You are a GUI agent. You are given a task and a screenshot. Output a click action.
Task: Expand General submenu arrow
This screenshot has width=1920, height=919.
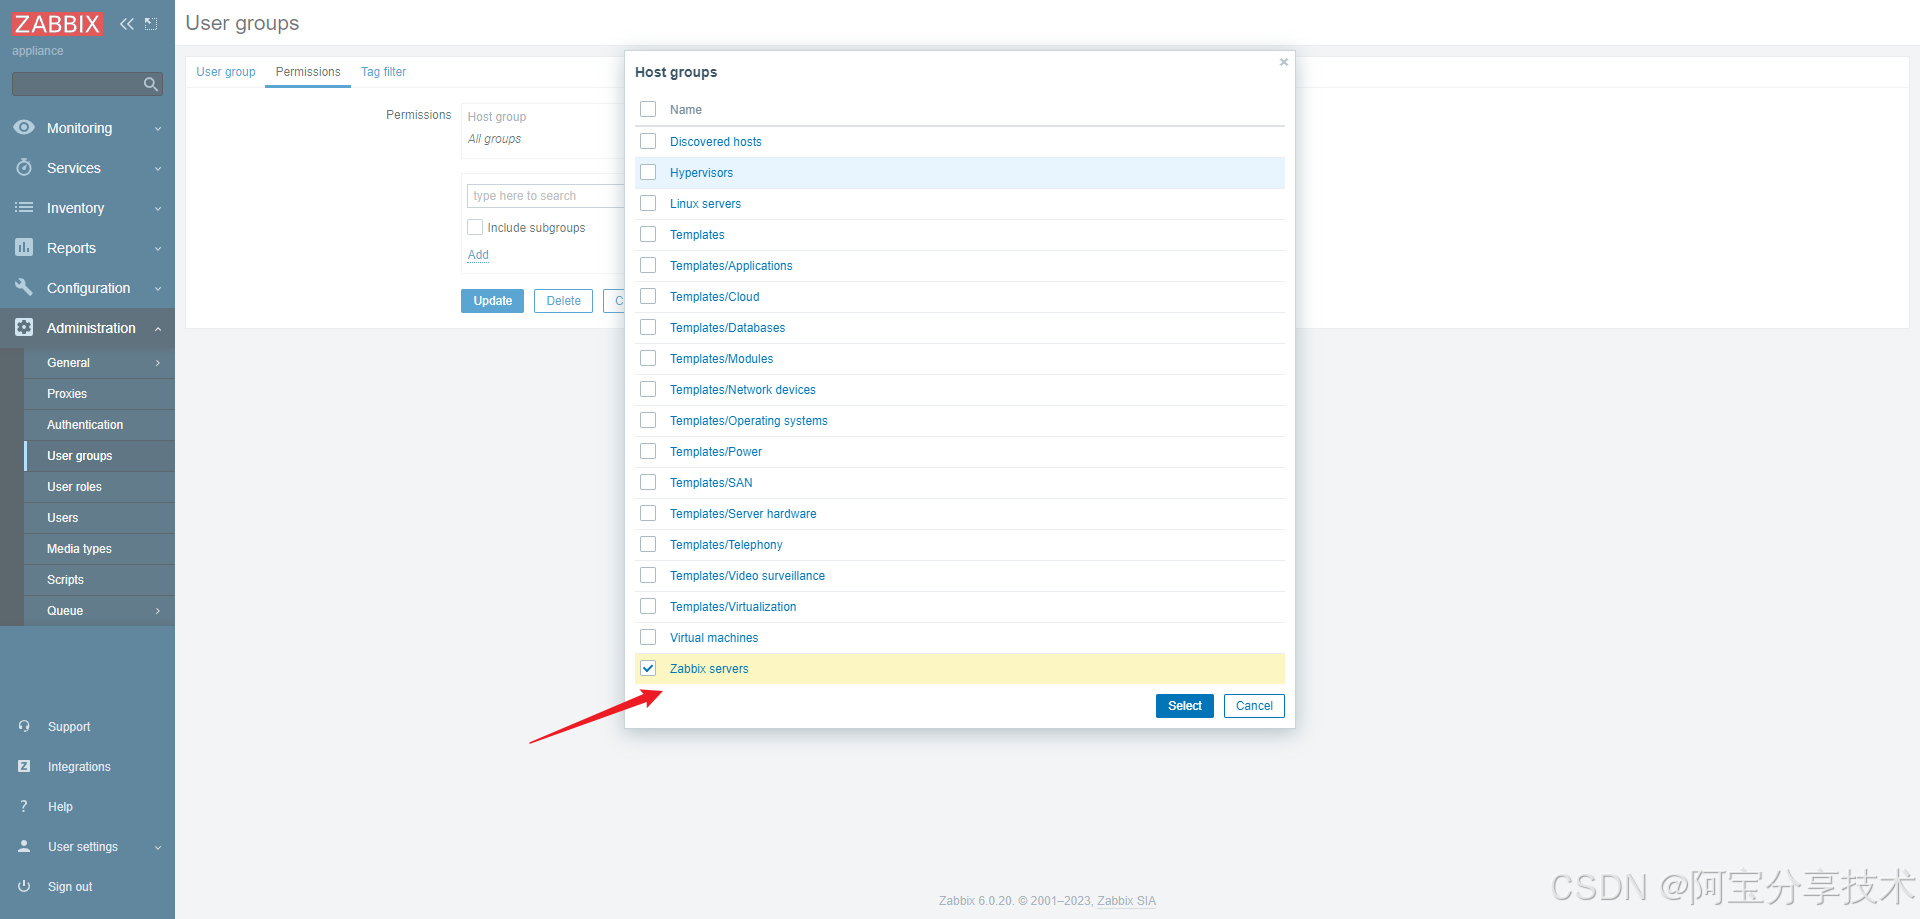tap(158, 363)
